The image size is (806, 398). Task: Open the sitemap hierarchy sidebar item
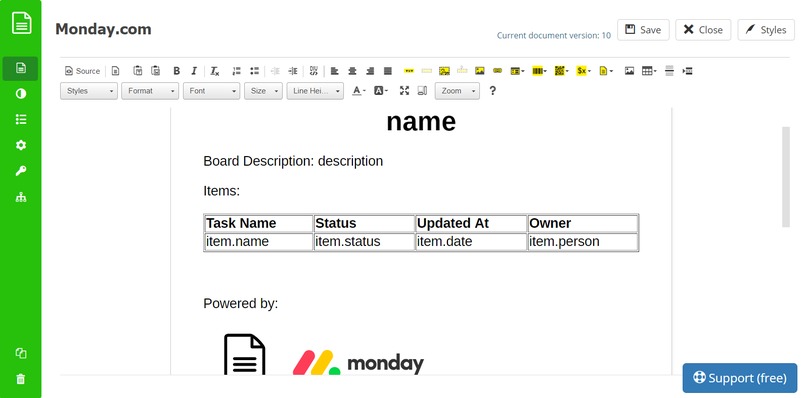pyautogui.click(x=21, y=197)
